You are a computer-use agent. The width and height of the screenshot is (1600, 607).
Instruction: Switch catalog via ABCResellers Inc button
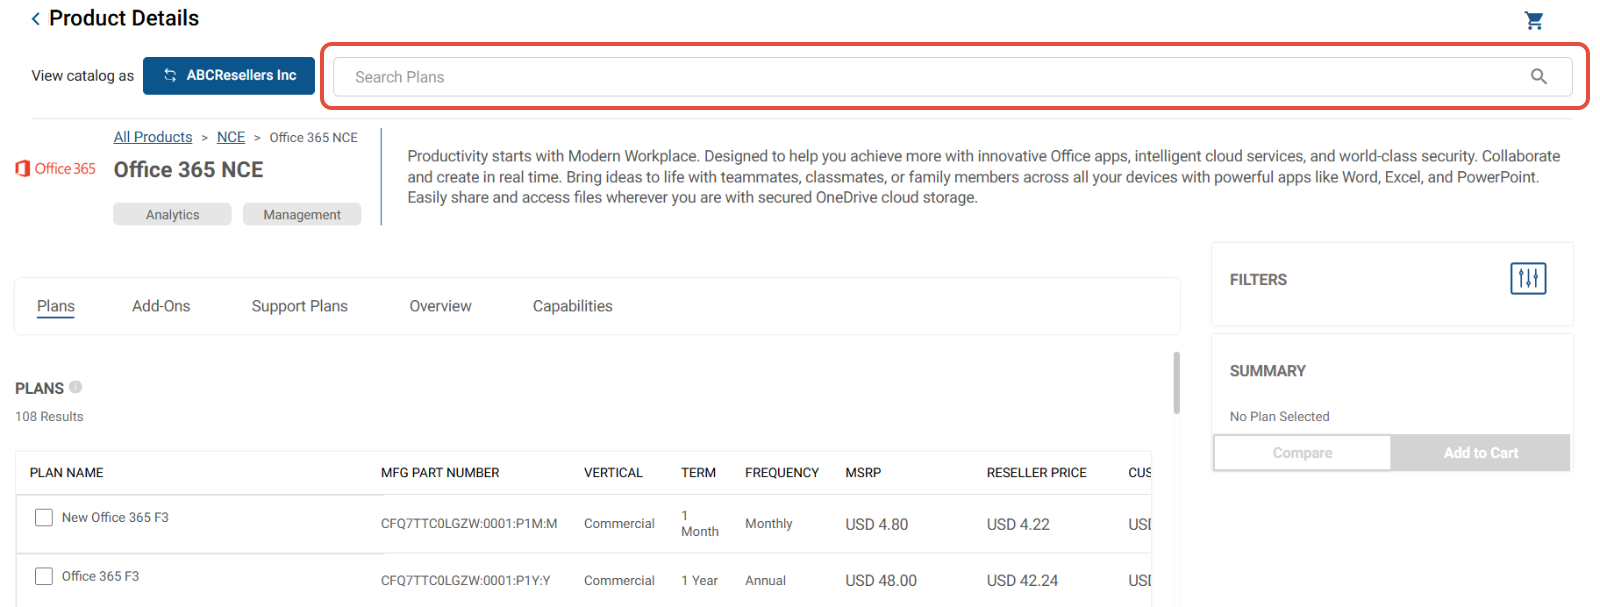click(x=229, y=76)
